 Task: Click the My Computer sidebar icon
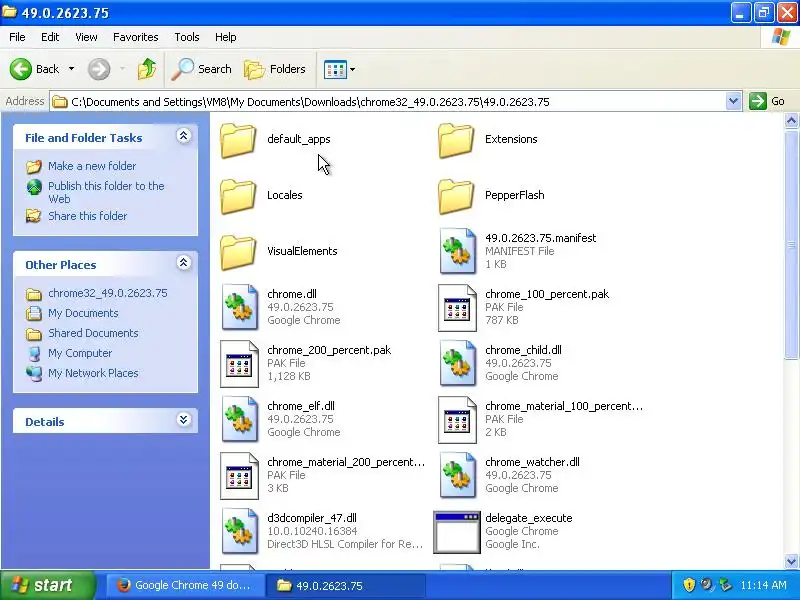tap(34, 353)
